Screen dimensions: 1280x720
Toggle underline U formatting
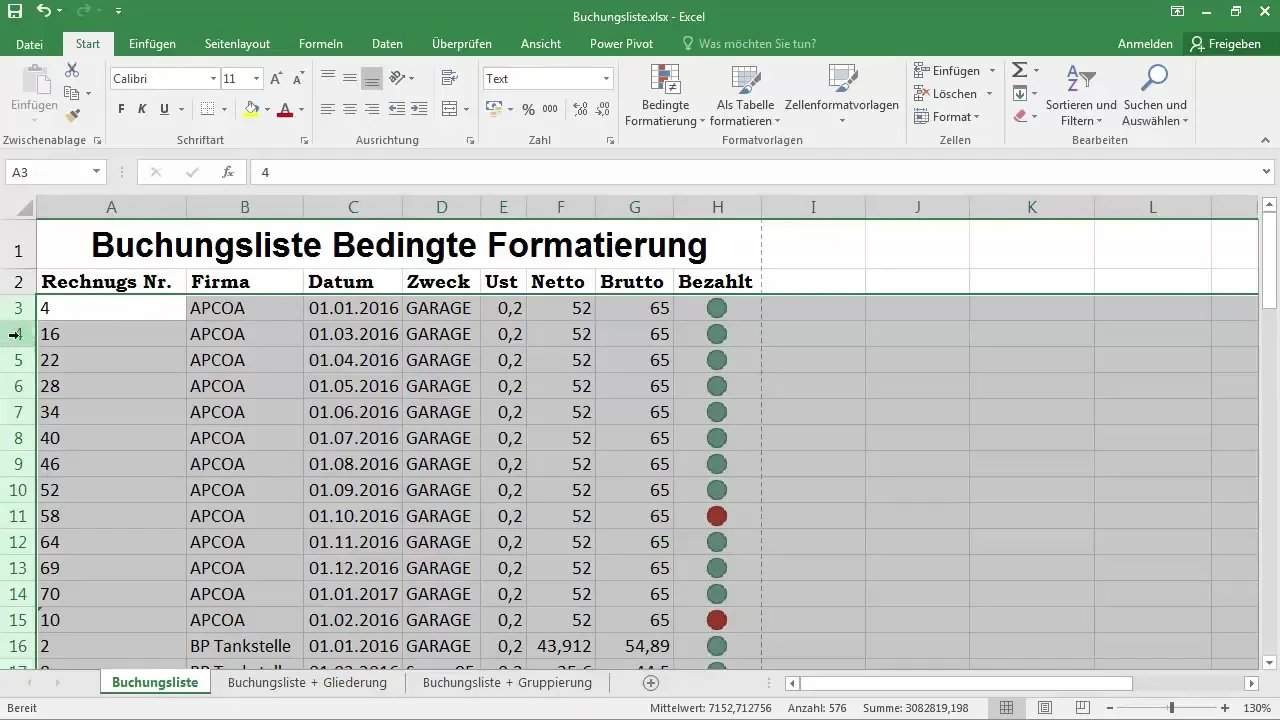pos(164,109)
